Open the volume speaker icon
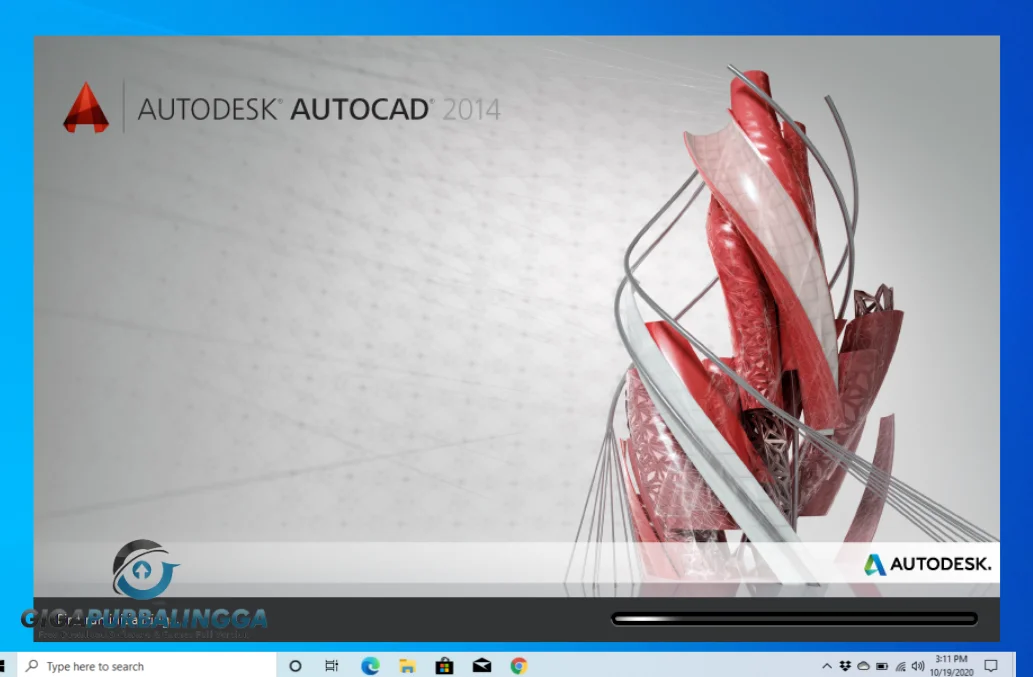1033x677 pixels. click(x=918, y=666)
